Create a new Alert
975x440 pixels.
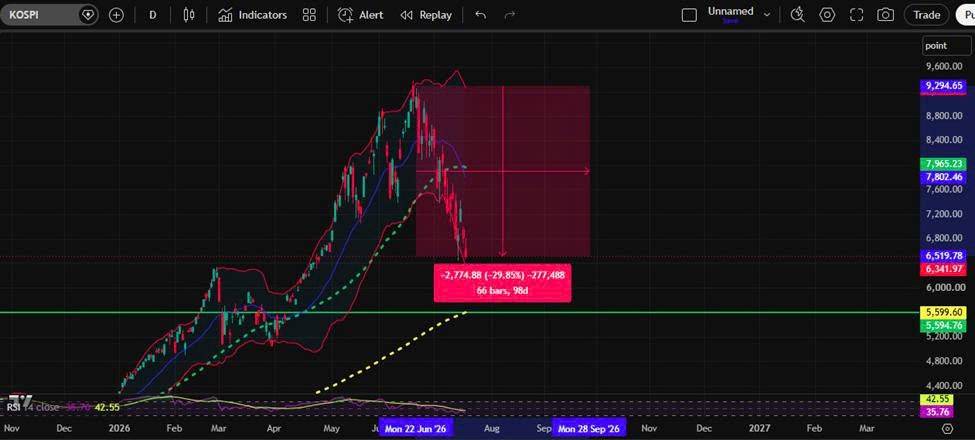coord(360,16)
